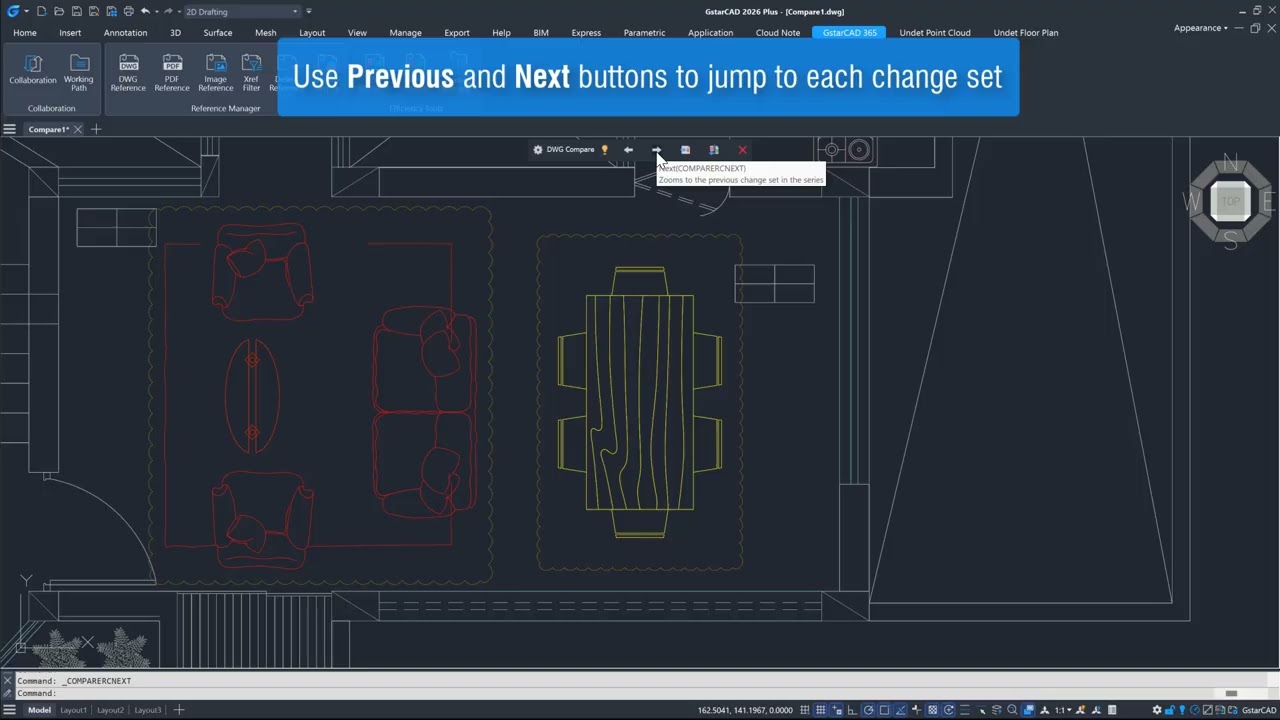
Task: Toggle ortho mode in the status bar
Action: (852, 710)
